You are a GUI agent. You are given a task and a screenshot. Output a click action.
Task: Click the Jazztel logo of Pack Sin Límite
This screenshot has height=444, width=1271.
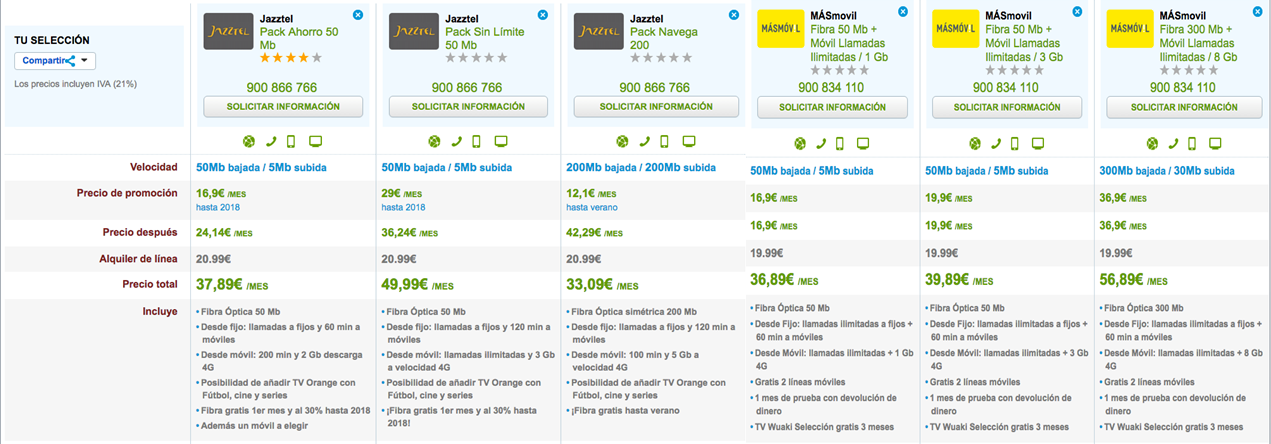(x=414, y=31)
